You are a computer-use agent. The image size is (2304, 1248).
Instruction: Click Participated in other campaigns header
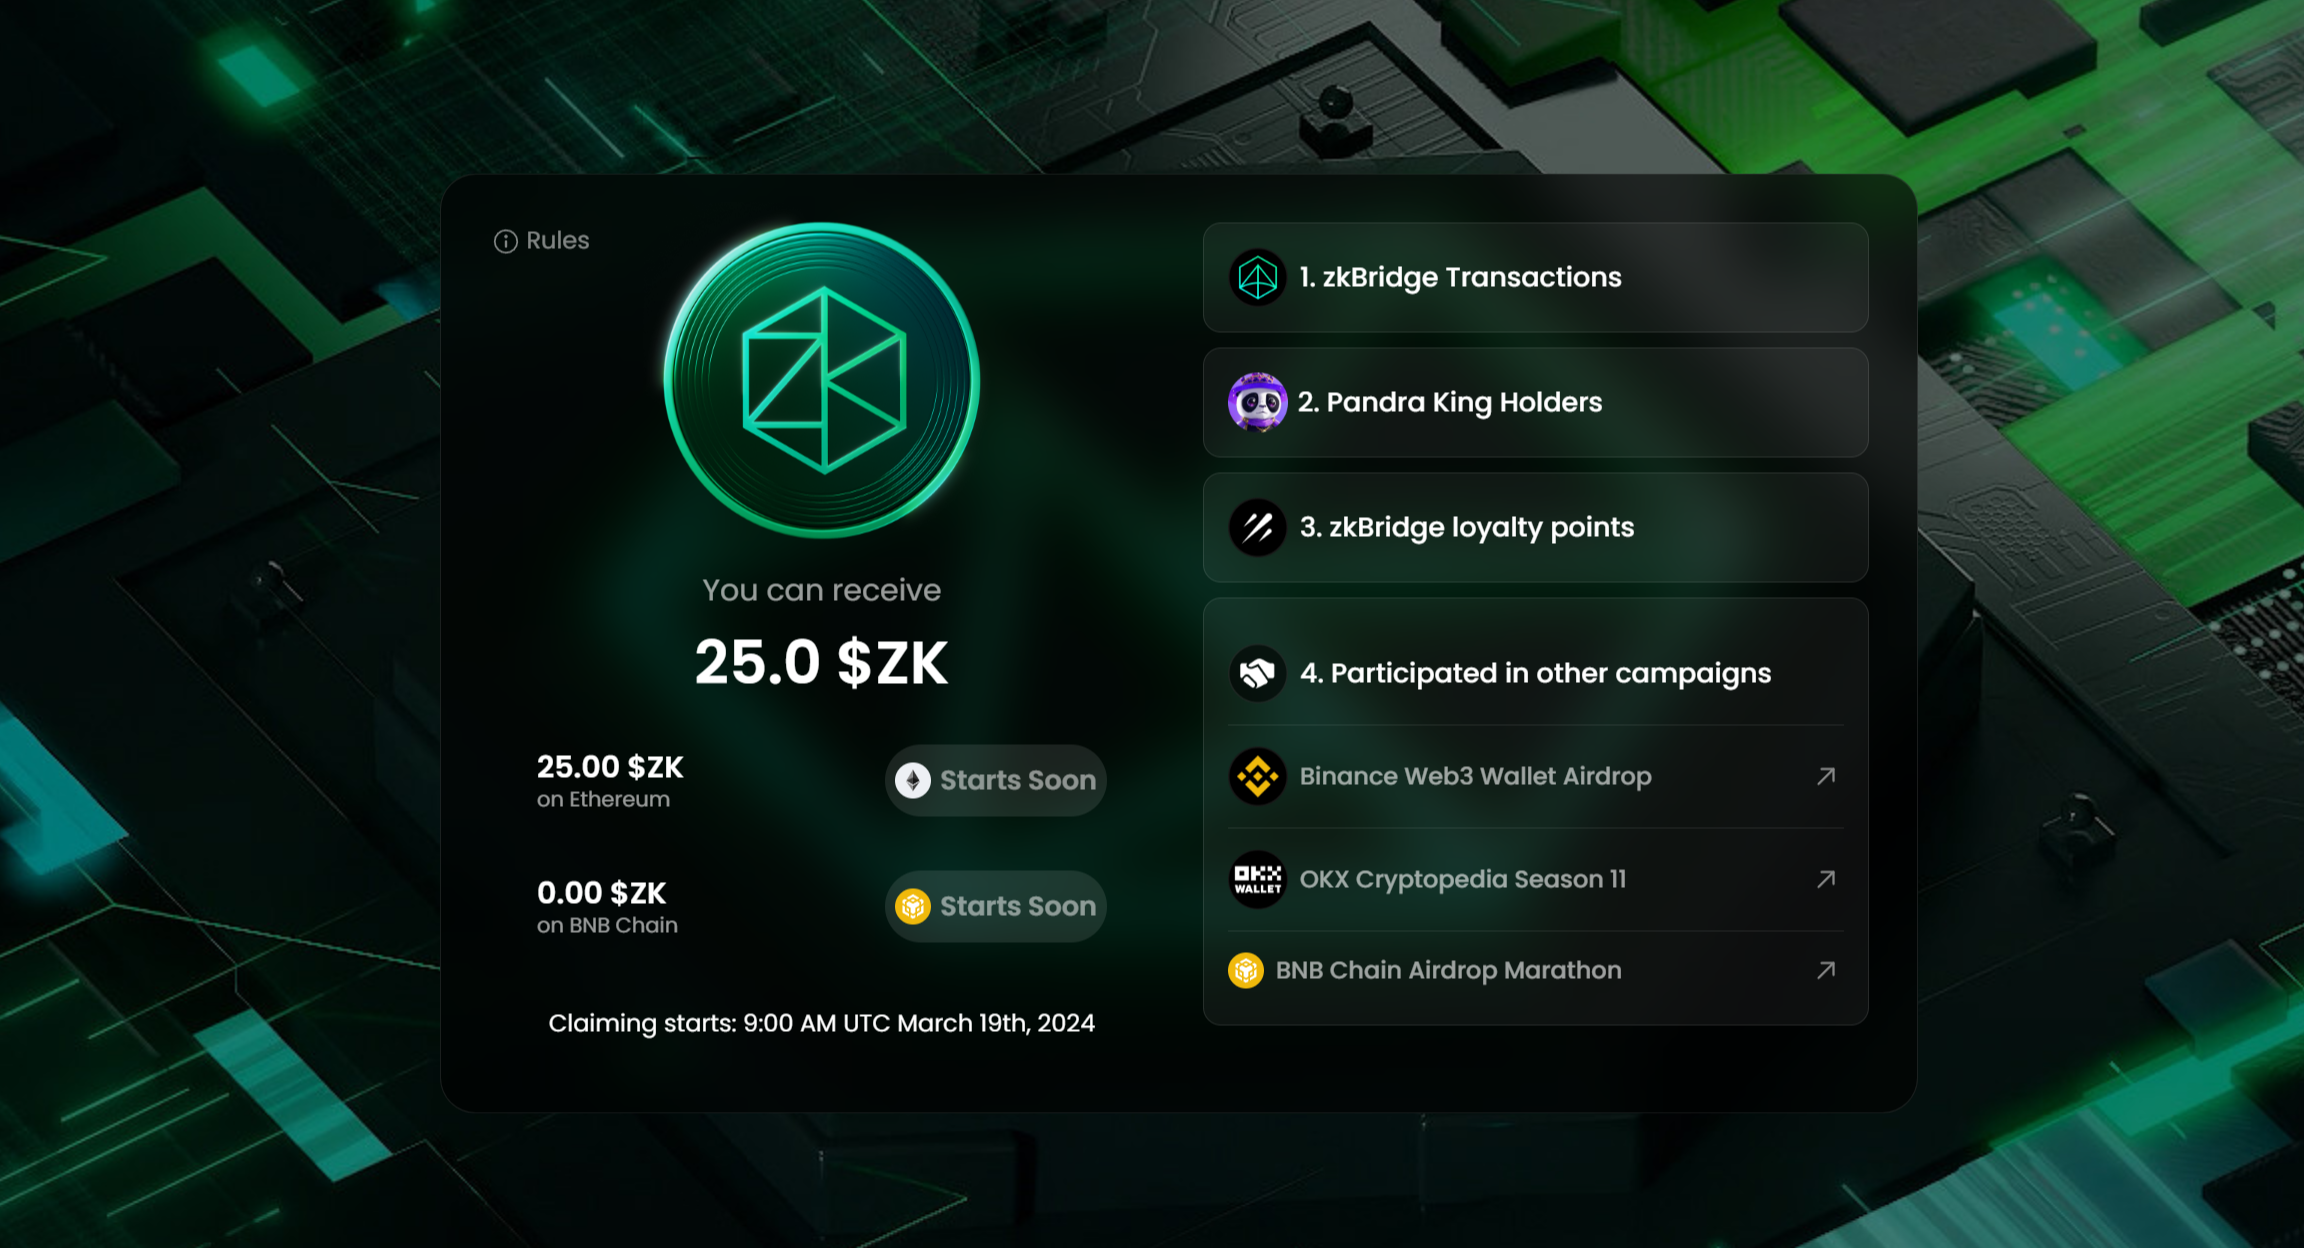click(x=1535, y=673)
